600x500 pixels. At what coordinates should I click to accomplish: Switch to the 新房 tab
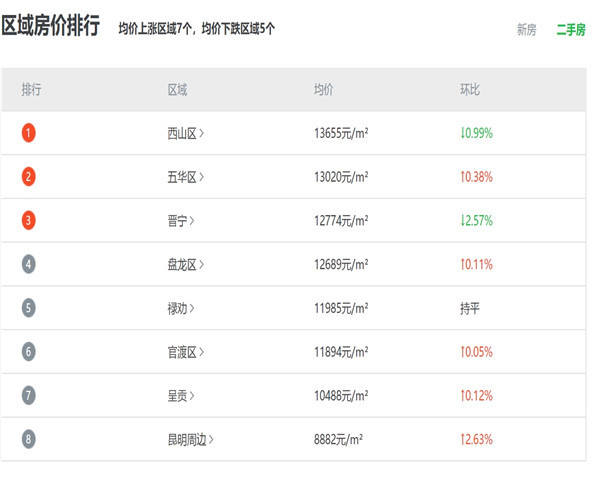[x=527, y=29]
